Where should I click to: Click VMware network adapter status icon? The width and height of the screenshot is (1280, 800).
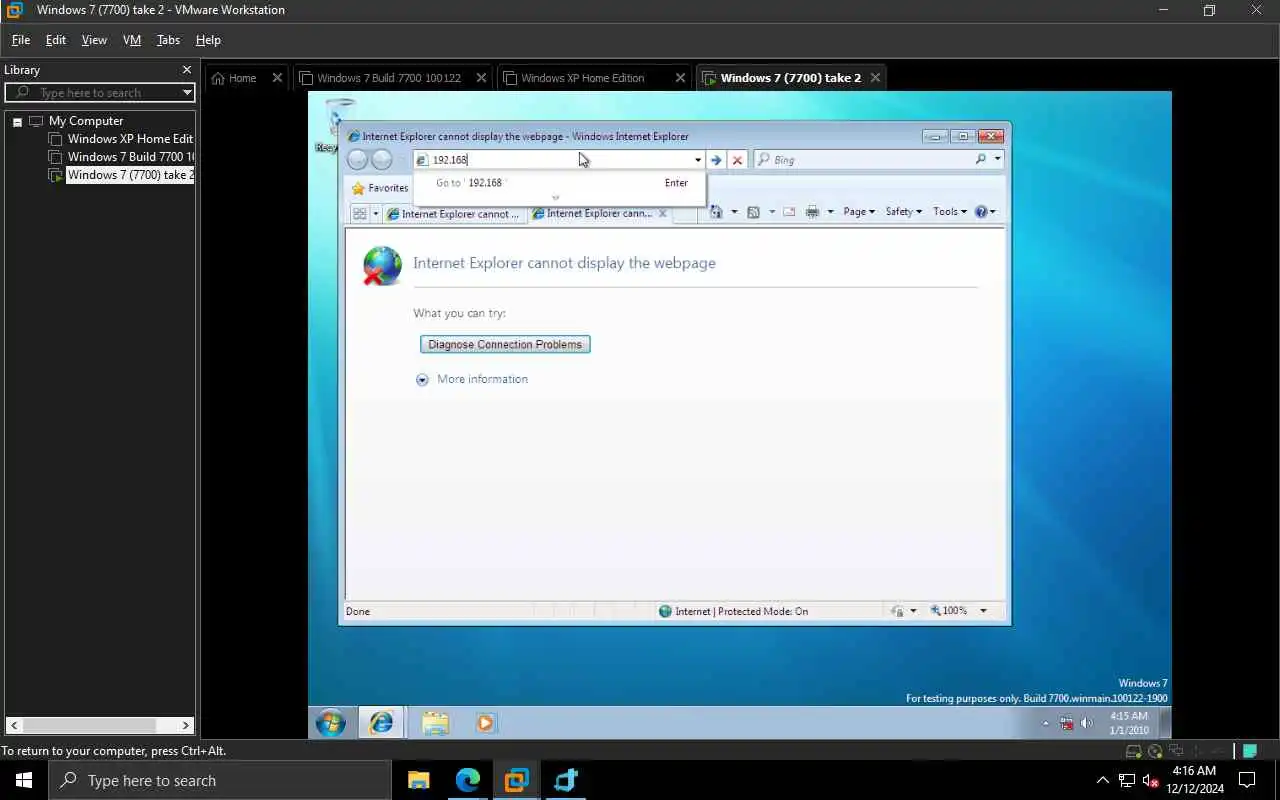pyautogui.click(x=1176, y=752)
